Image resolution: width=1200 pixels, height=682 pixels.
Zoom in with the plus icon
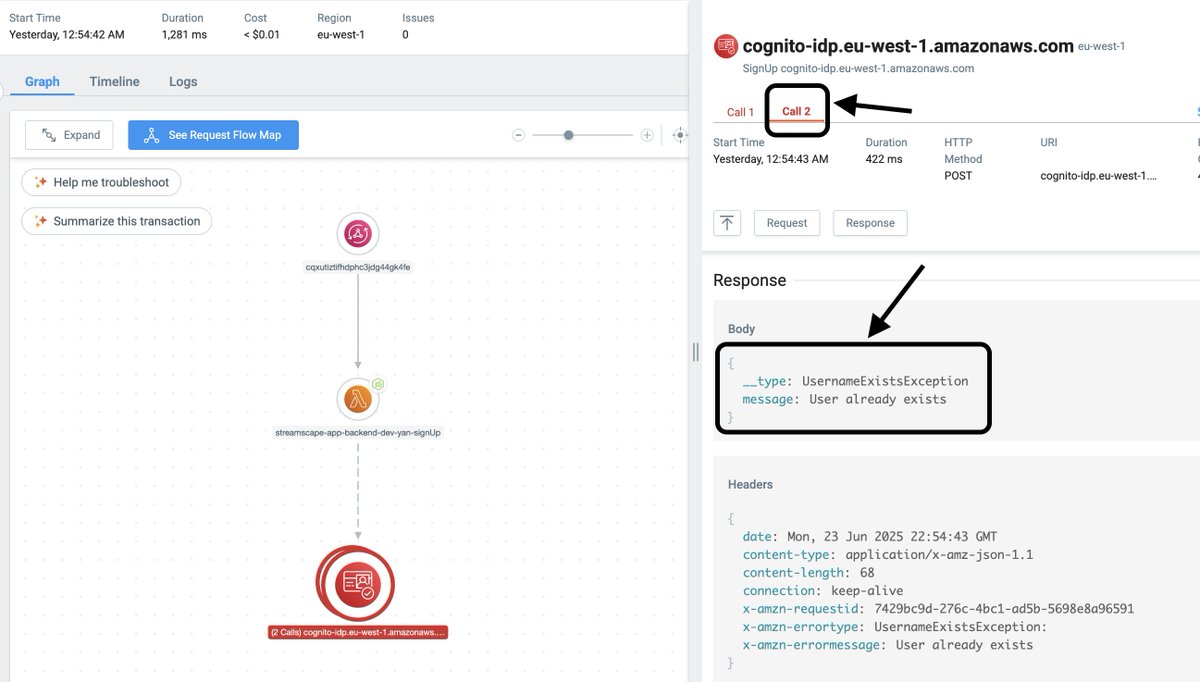pos(647,135)
